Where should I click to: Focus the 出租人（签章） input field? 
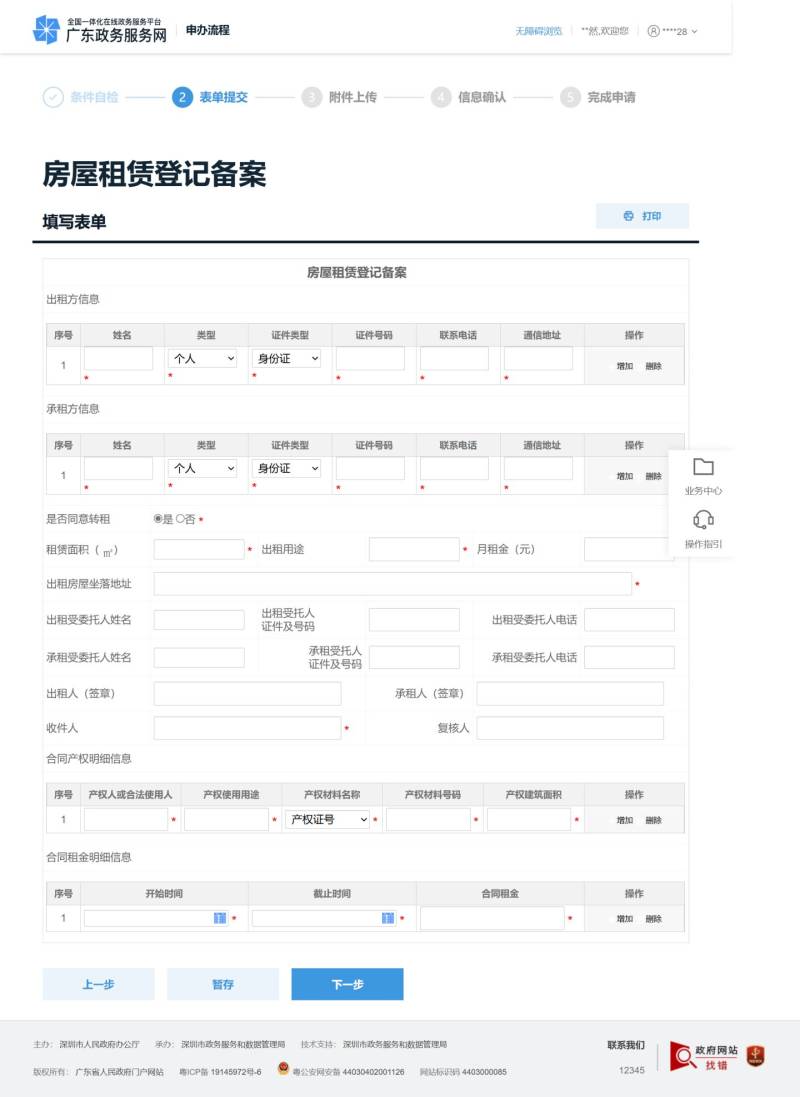(247, 693)
